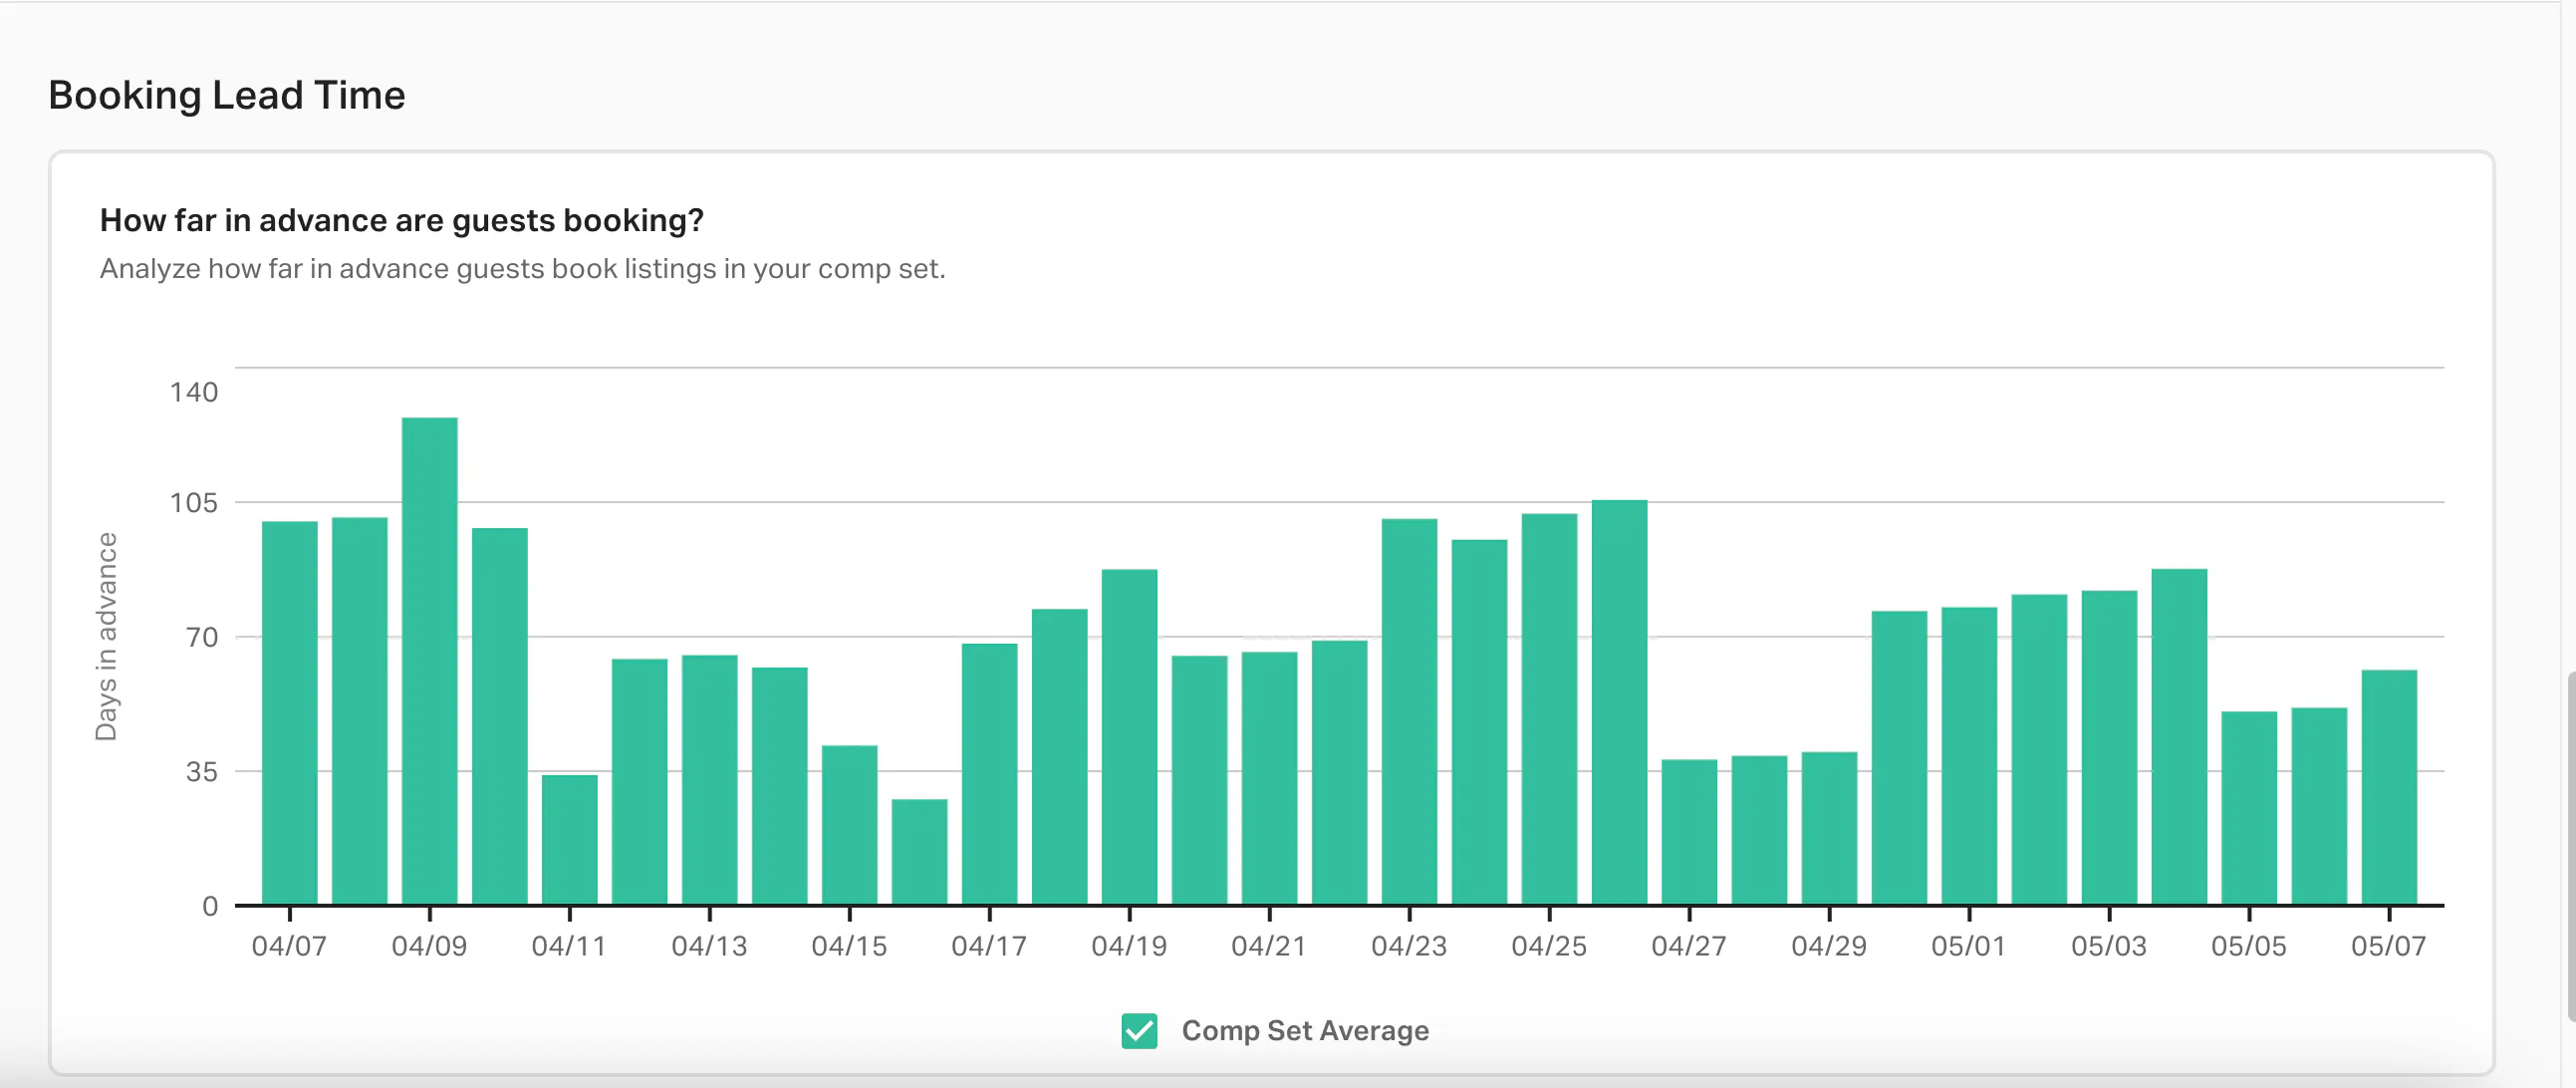Uncheck the Comp Set Average checkbox
Viewport: 2576px width, 1088px height.
coord(1139,1030)
